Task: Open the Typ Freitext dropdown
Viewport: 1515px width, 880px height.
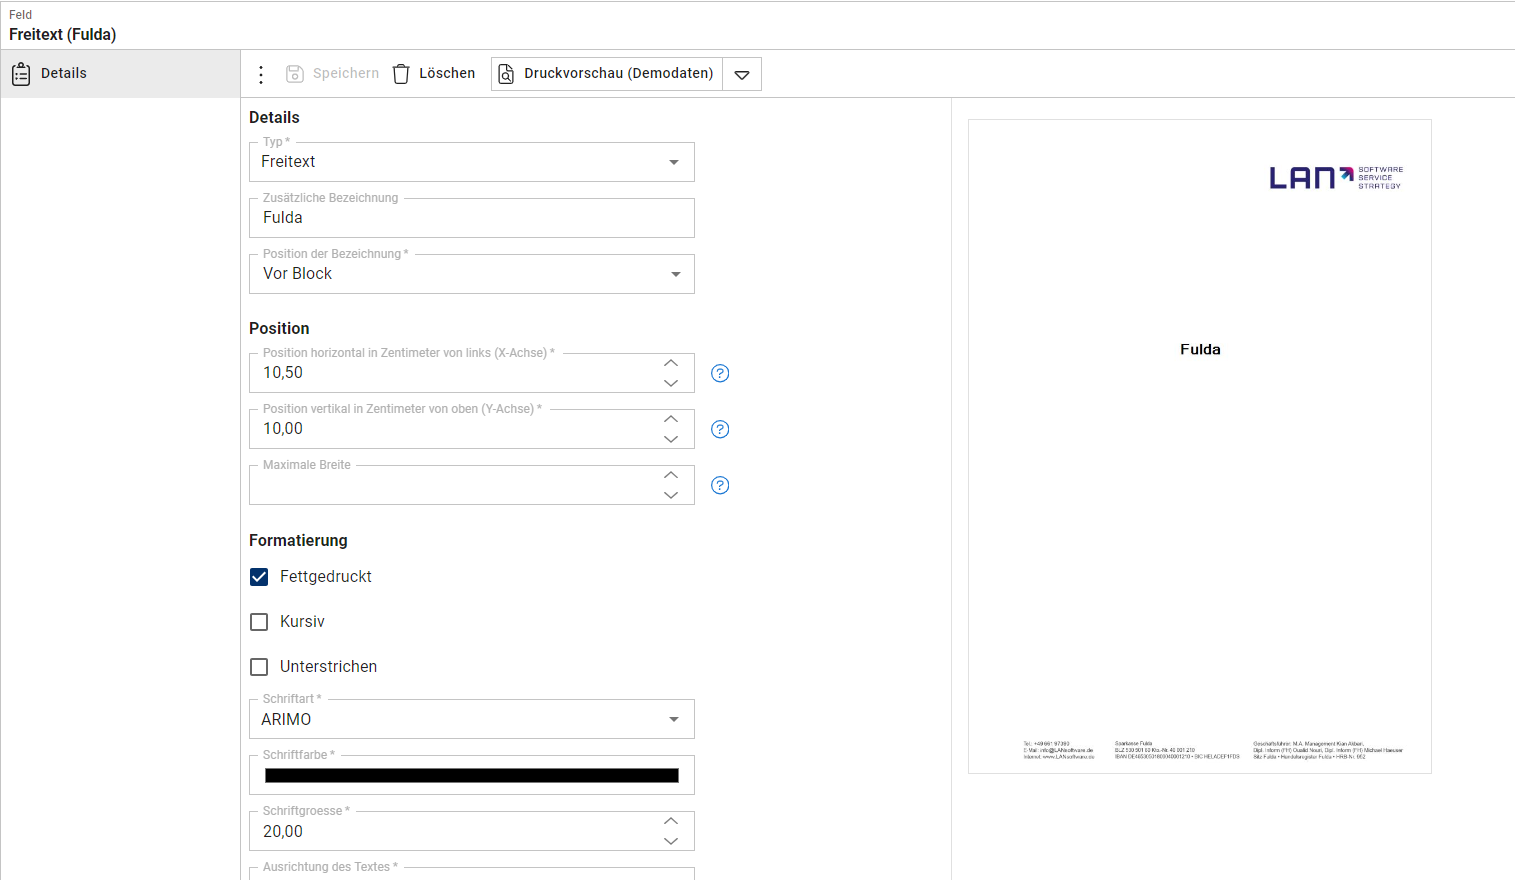Action: [472, 162]
